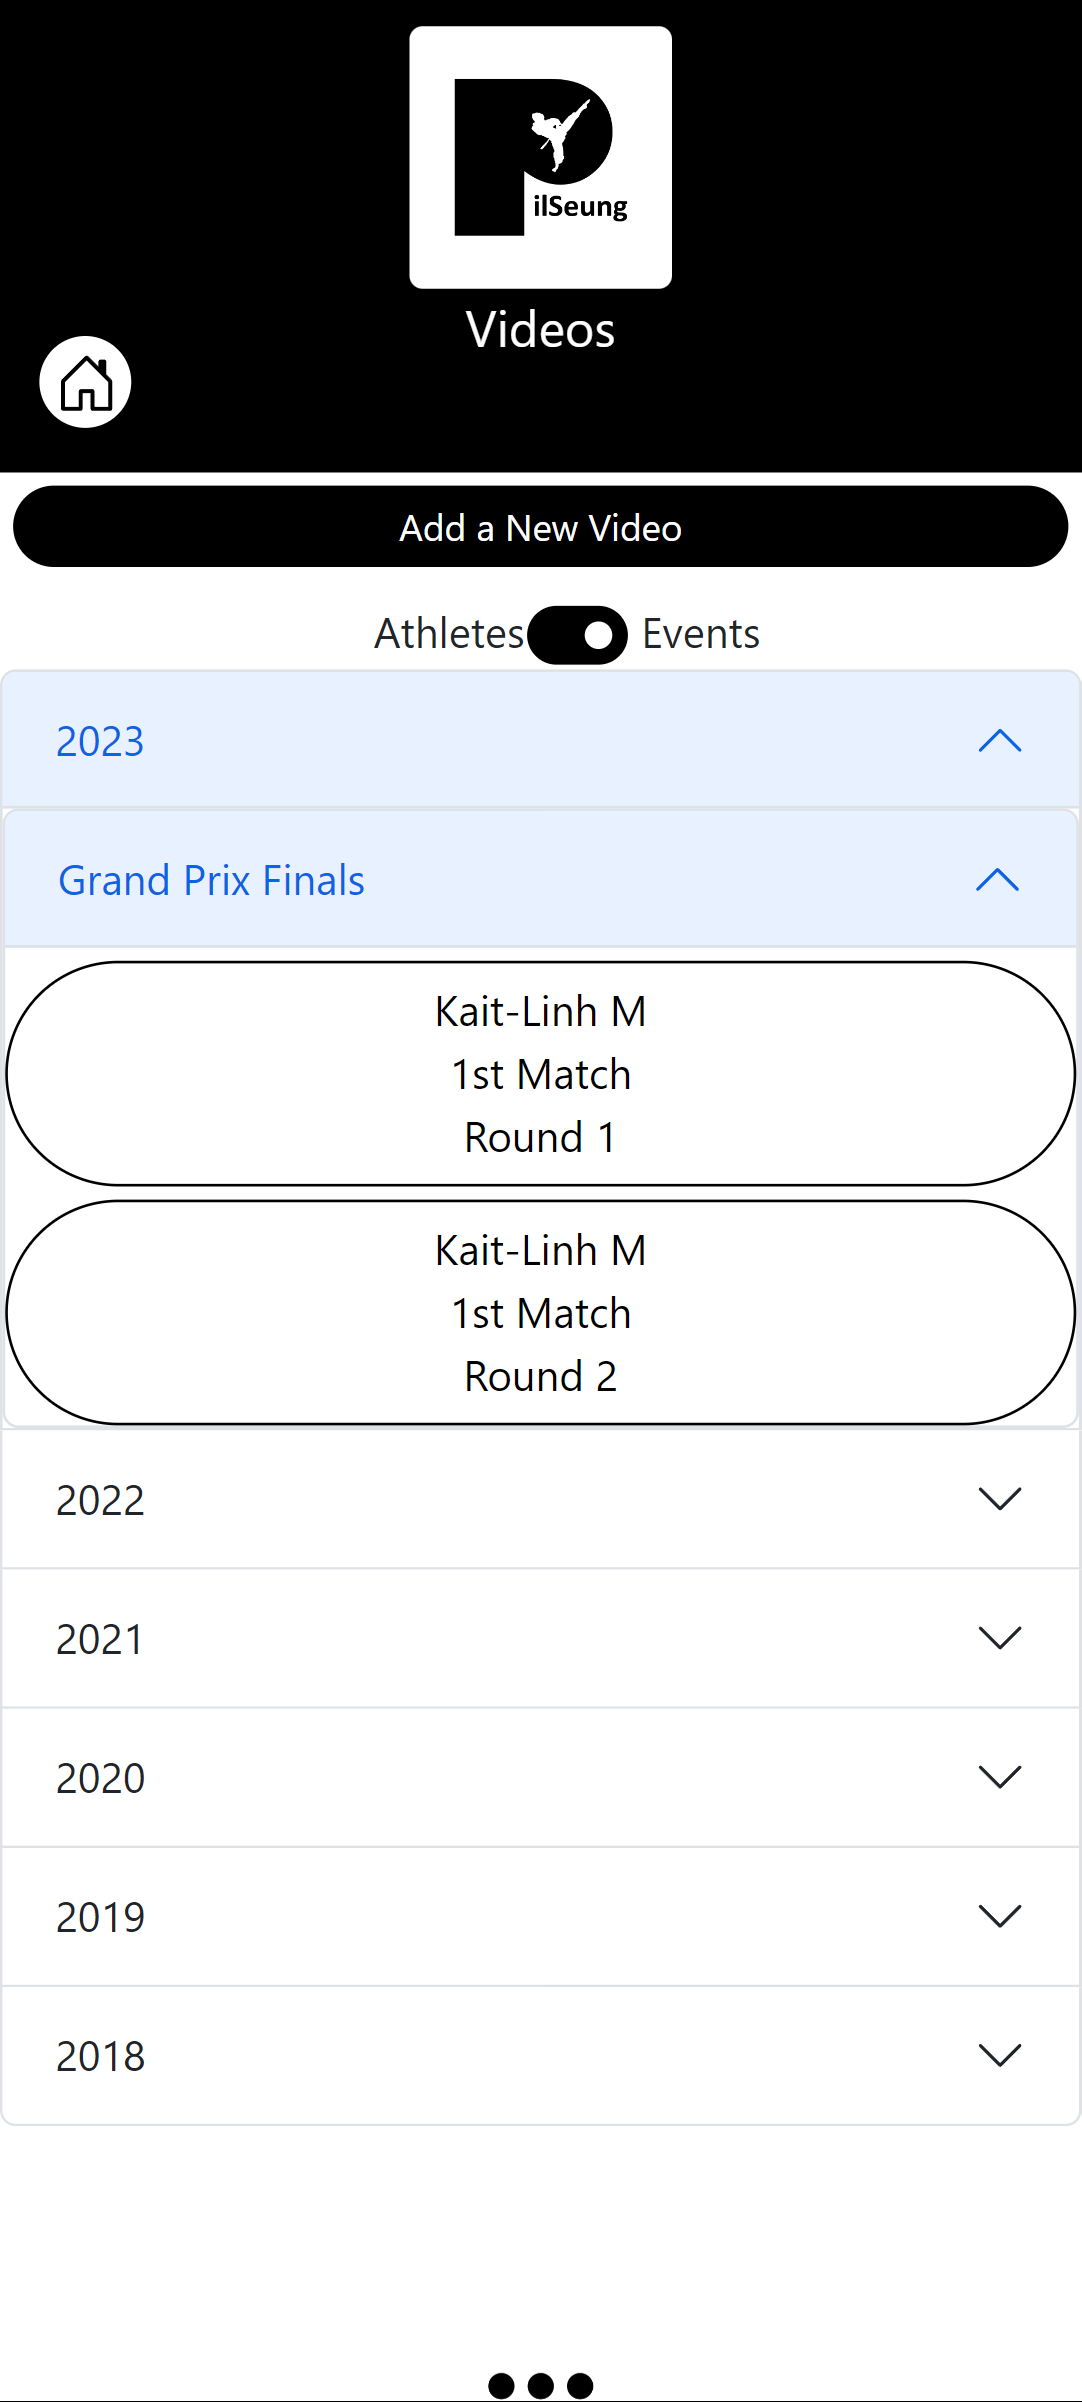The width and height of the screenshot is (1082, 2402).
Task: Click the PilSeung logo image
Action: coord(540,158)
